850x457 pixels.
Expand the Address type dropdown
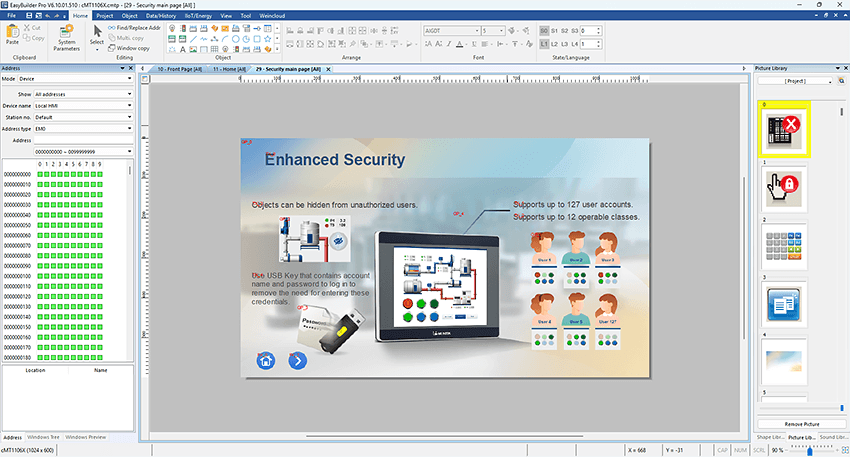(82, 128)
